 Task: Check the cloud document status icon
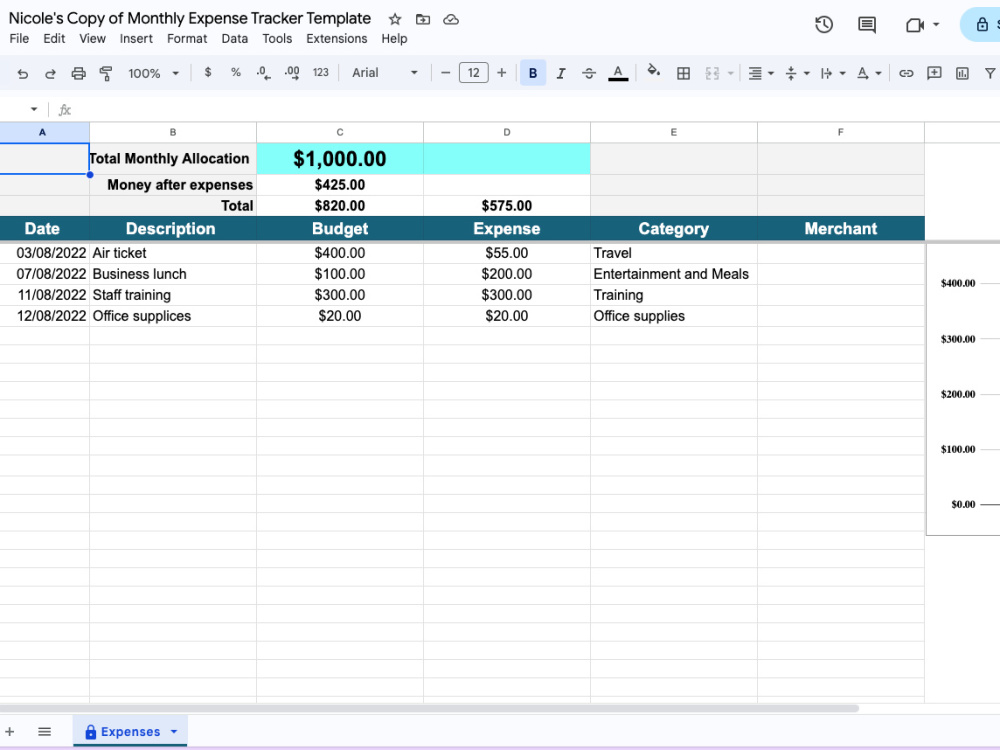(x=451, y=19)
